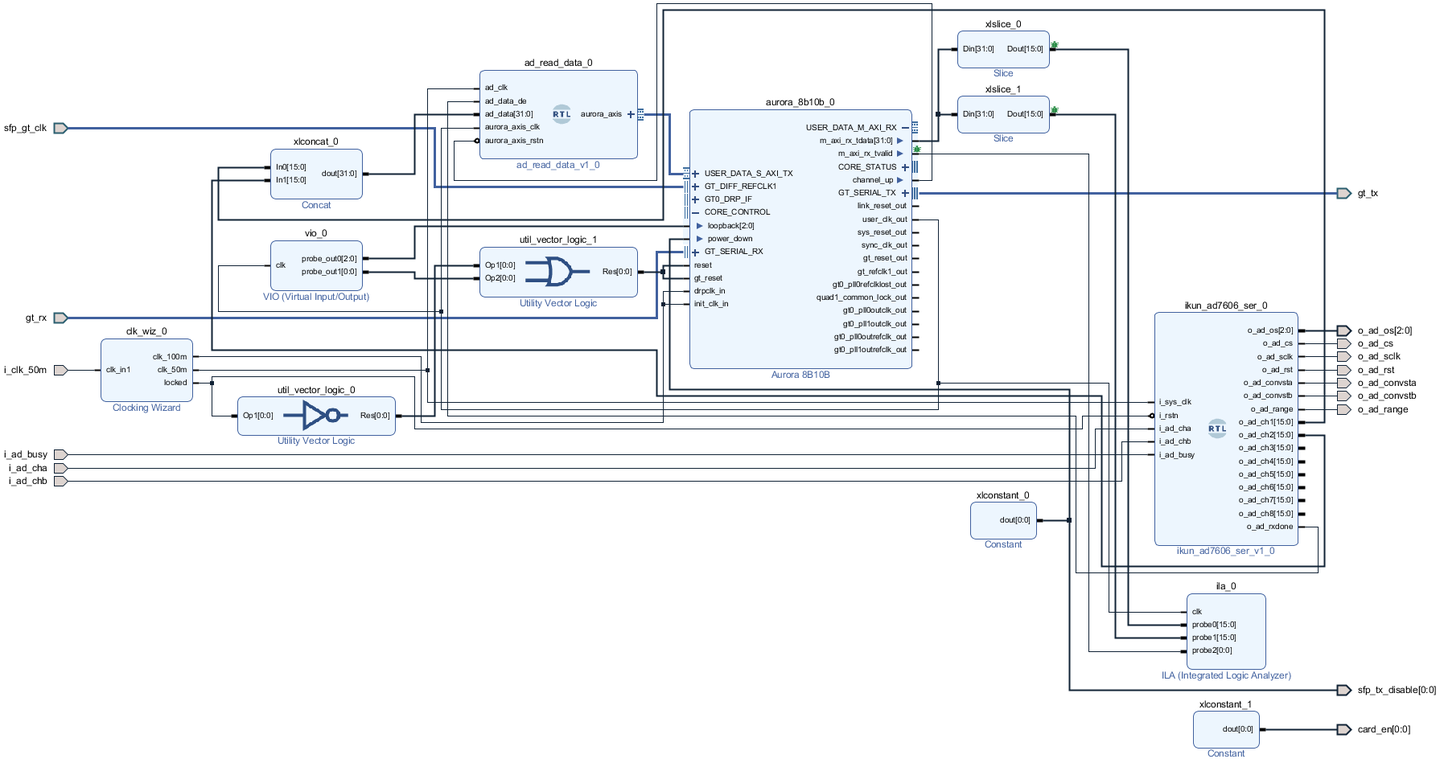Expand the GT0_DRP_IF interface plus
Image resolution: width=1440 pixels, height=759 pixels.
pos(696,199)
